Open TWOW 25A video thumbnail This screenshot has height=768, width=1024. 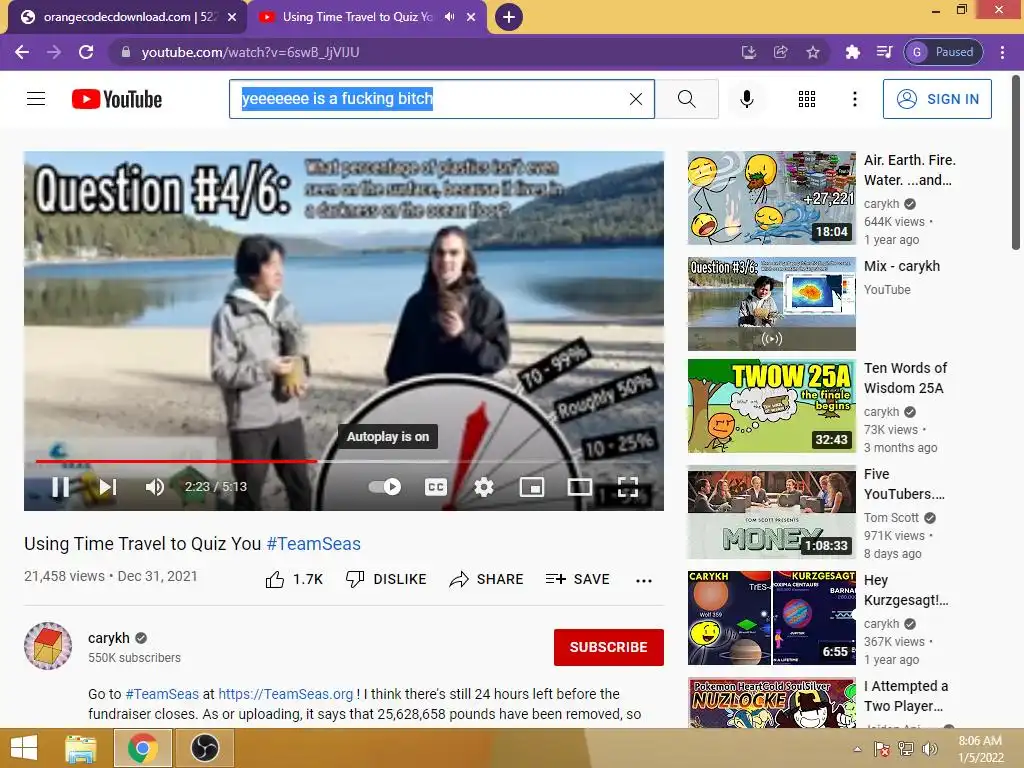771,406
